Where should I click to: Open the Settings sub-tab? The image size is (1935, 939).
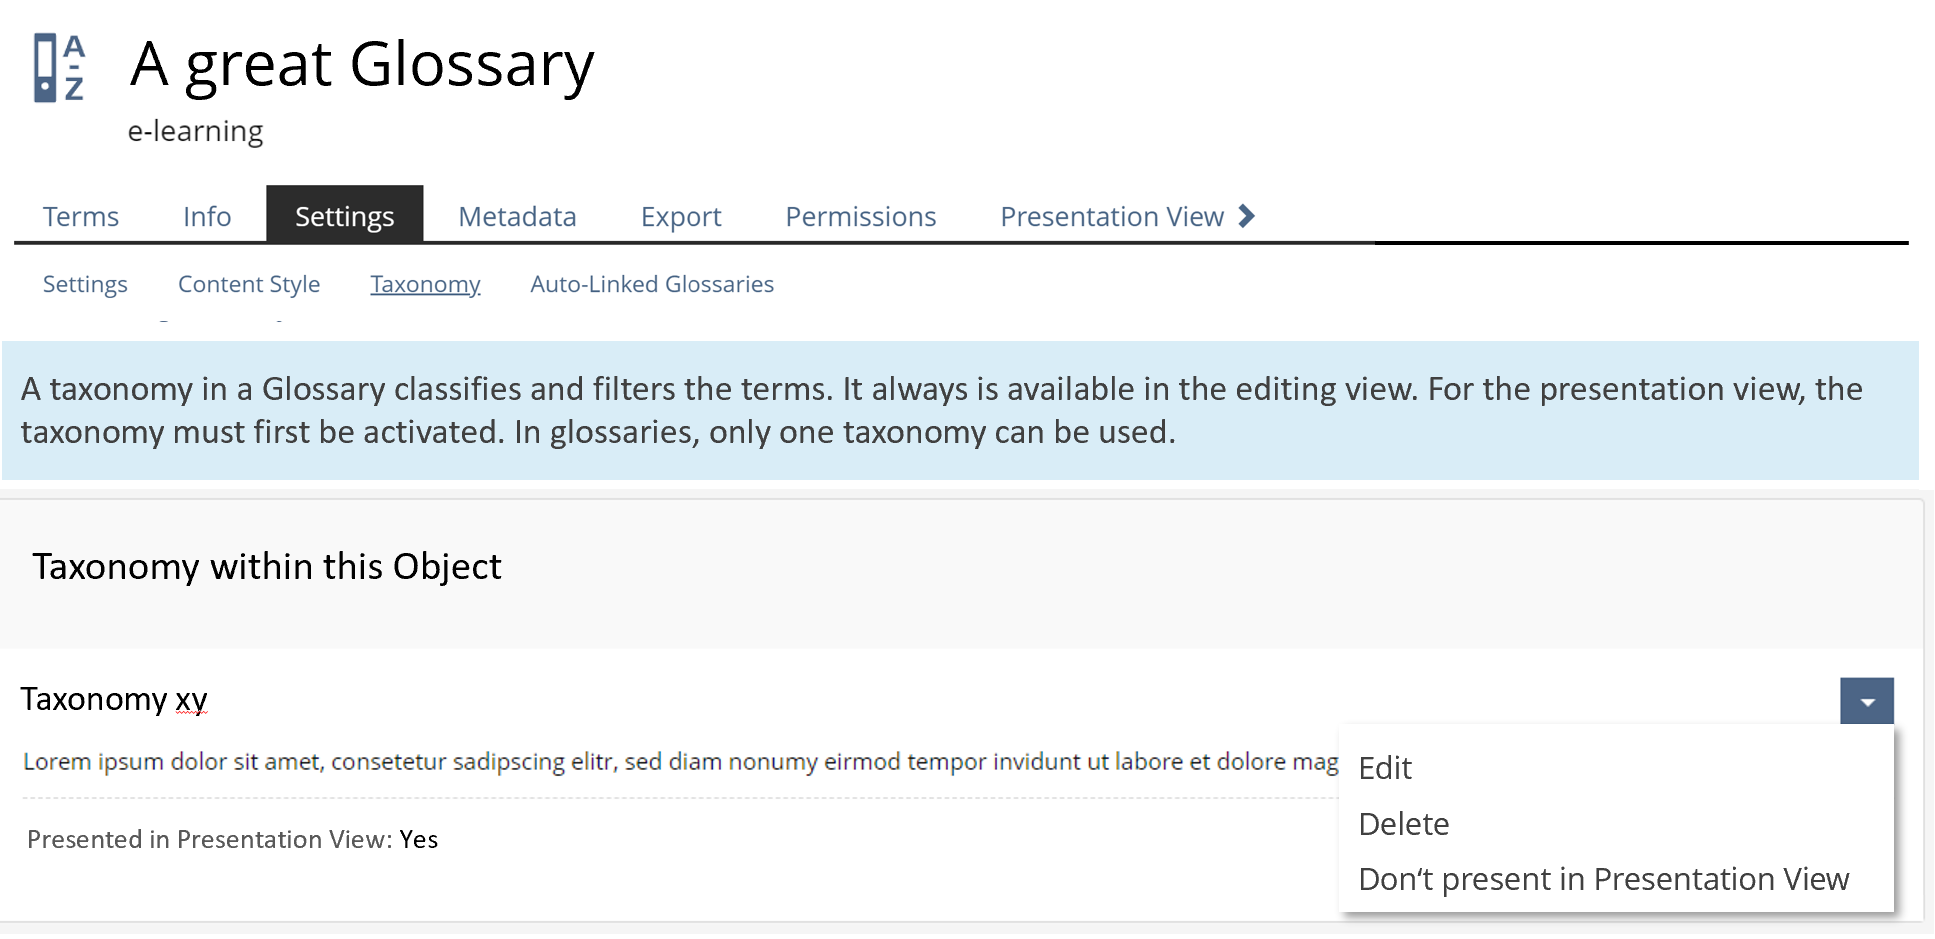pyautogui.click(x=85, y=284)
